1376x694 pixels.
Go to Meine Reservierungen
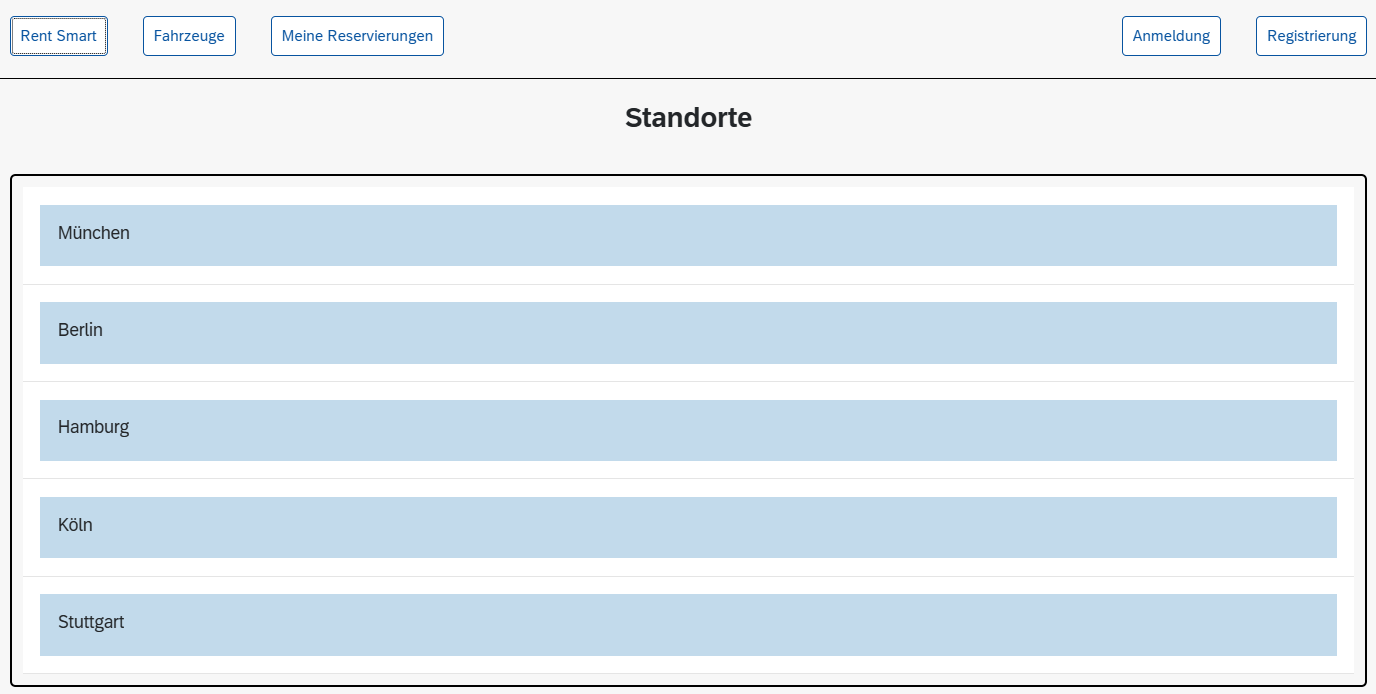pyautogui.click(x=357, y=36)
